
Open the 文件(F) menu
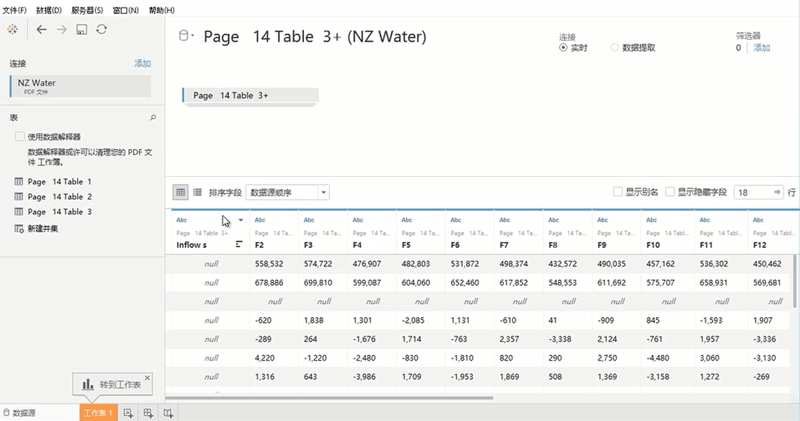14,9
